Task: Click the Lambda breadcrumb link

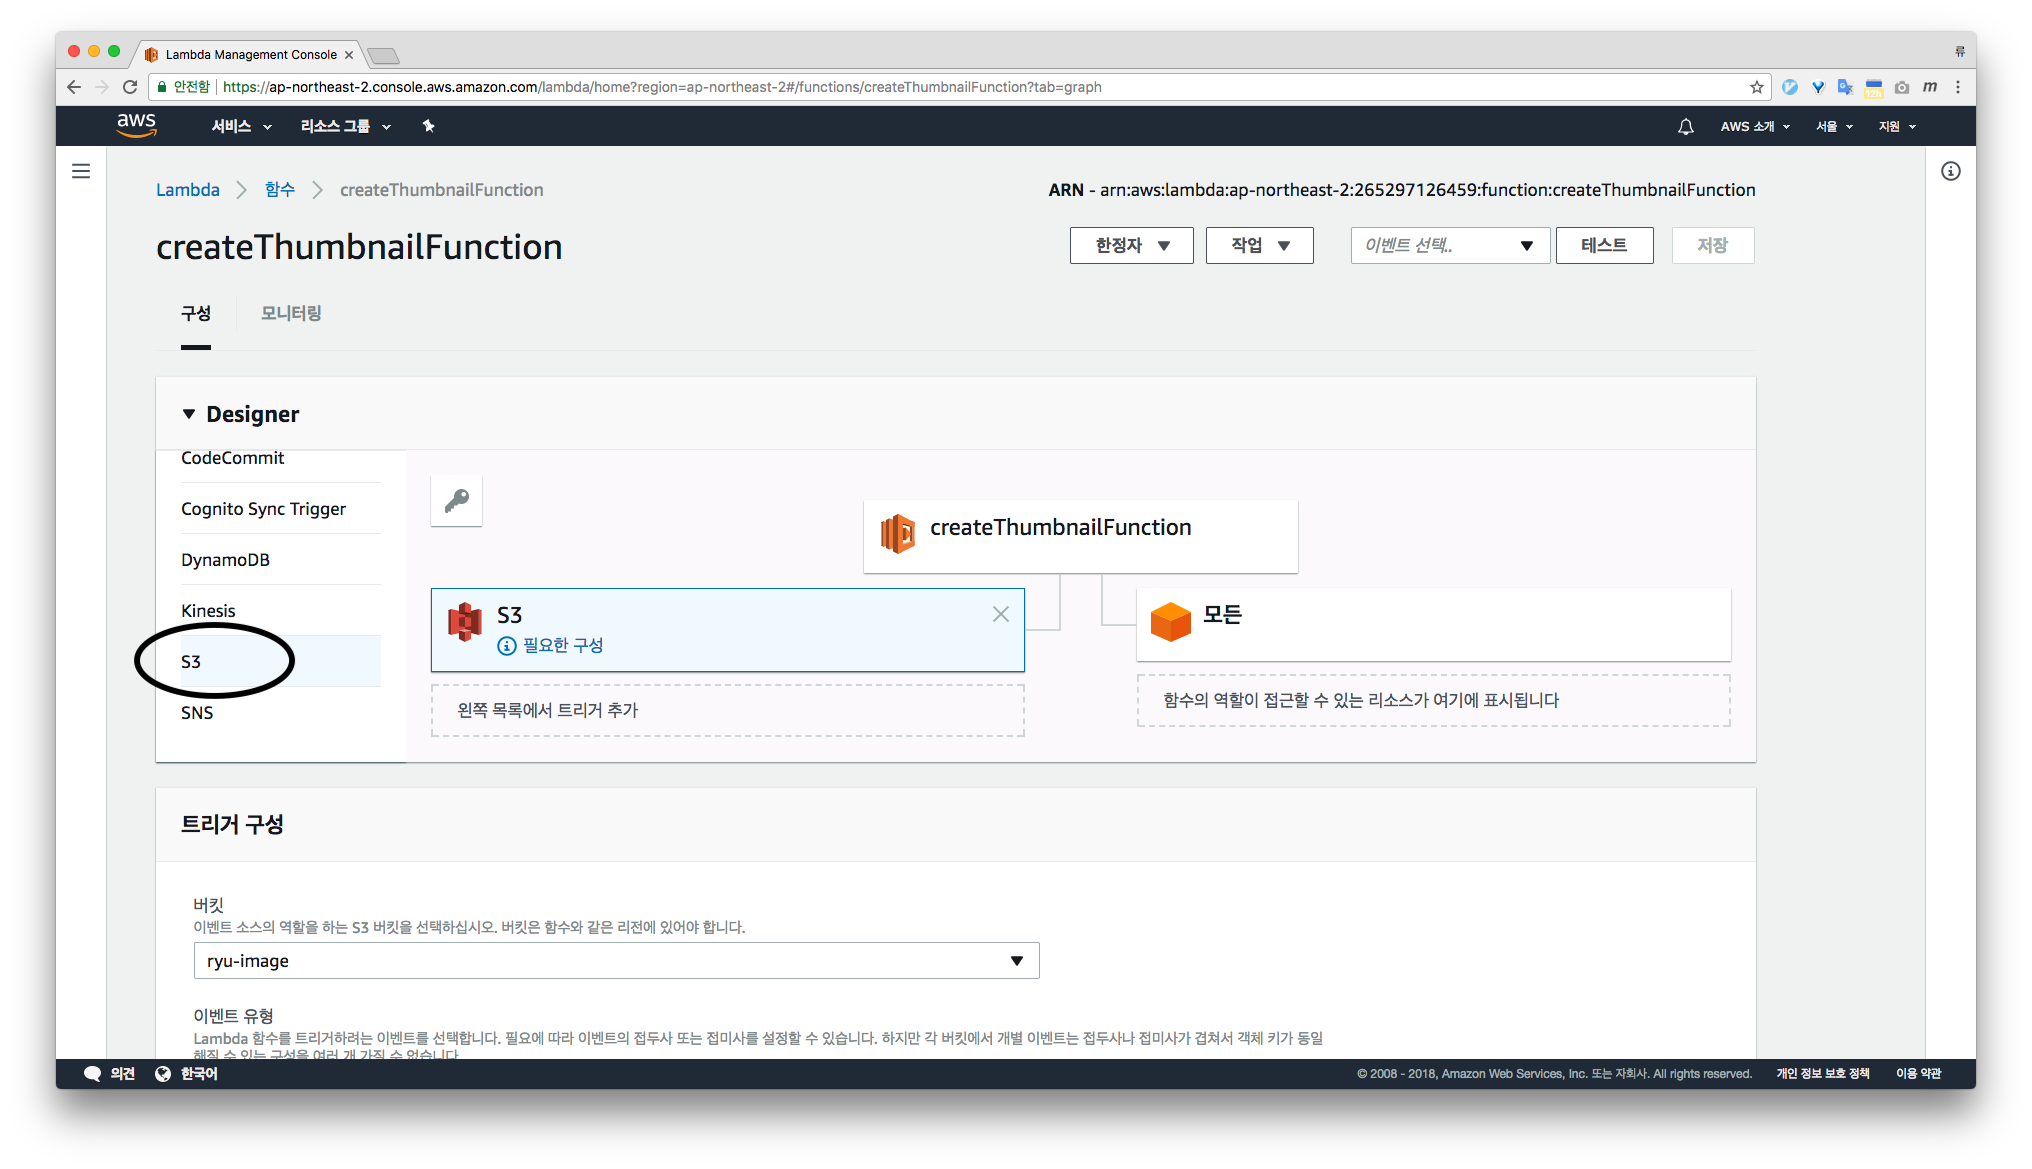Action: tap(188, 190)
